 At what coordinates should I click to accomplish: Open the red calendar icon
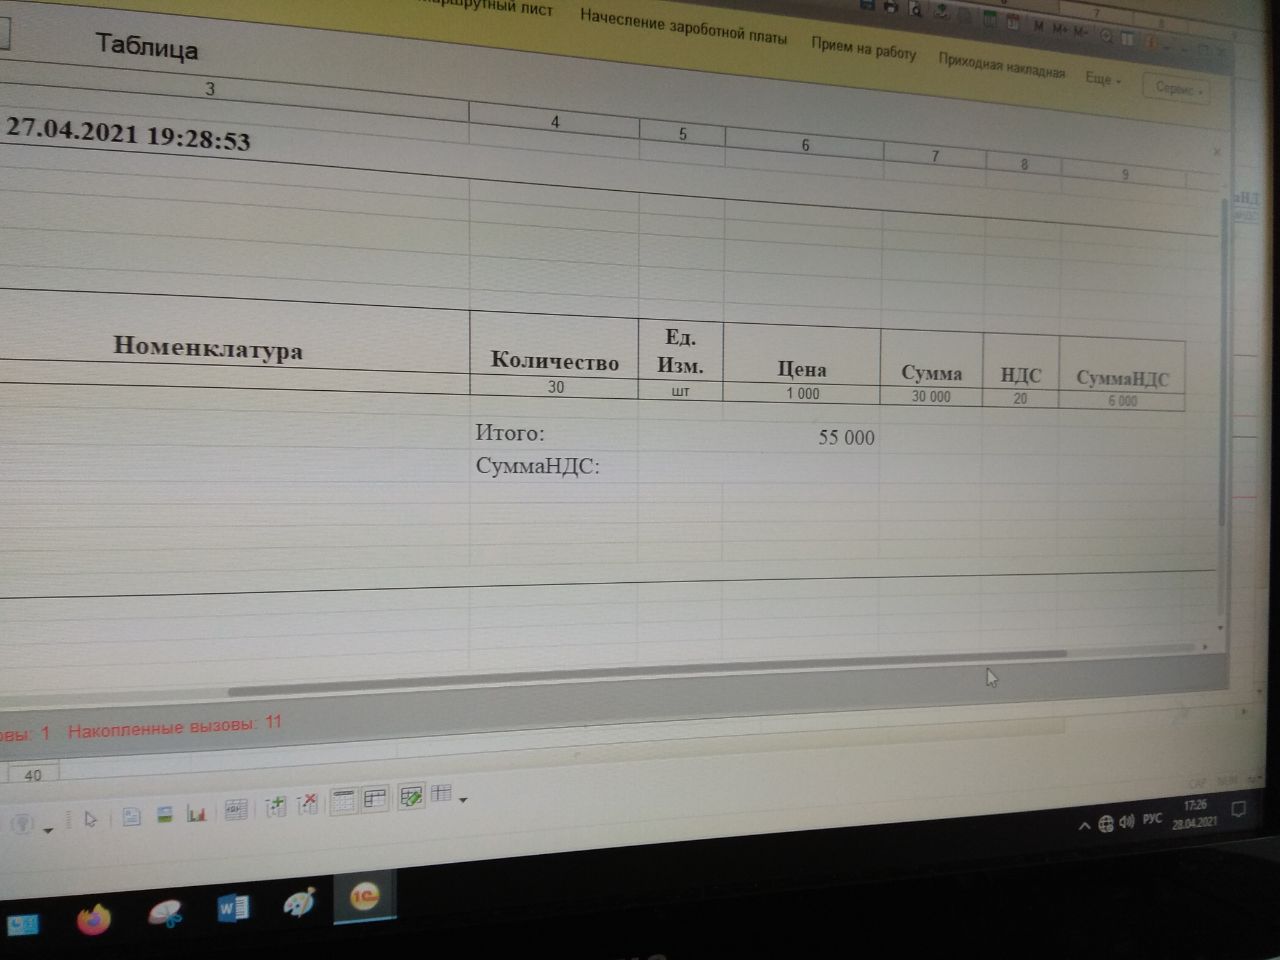[x=1013, y=21]
